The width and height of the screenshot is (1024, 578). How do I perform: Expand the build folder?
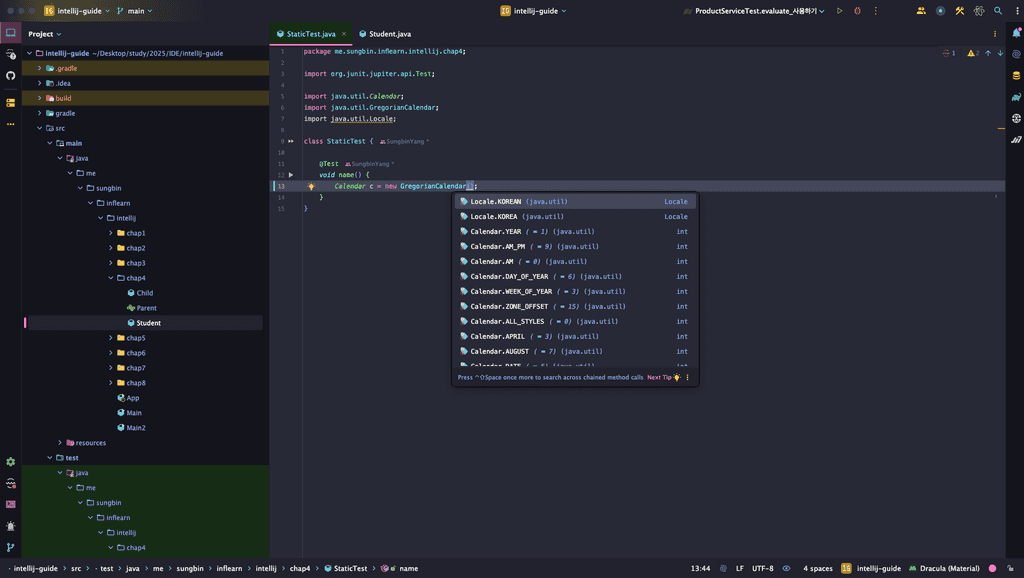pyautogui.click(x=40, y=99)
